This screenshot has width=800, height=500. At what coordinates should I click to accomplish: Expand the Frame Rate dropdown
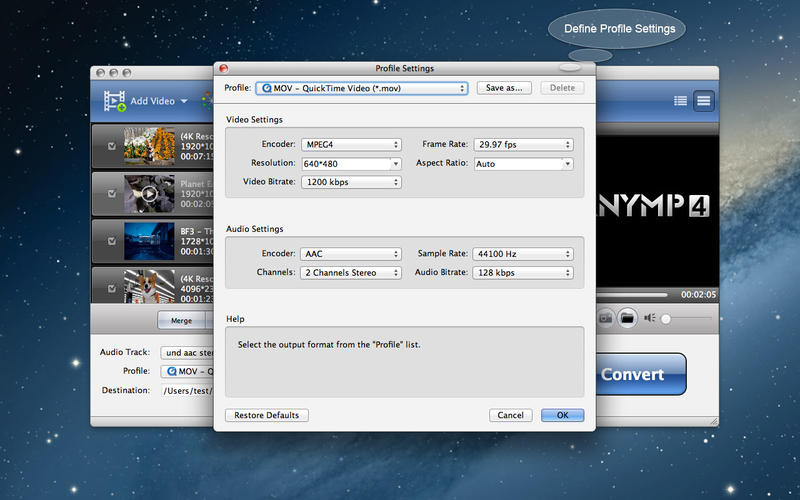click(x=524, y=144)
